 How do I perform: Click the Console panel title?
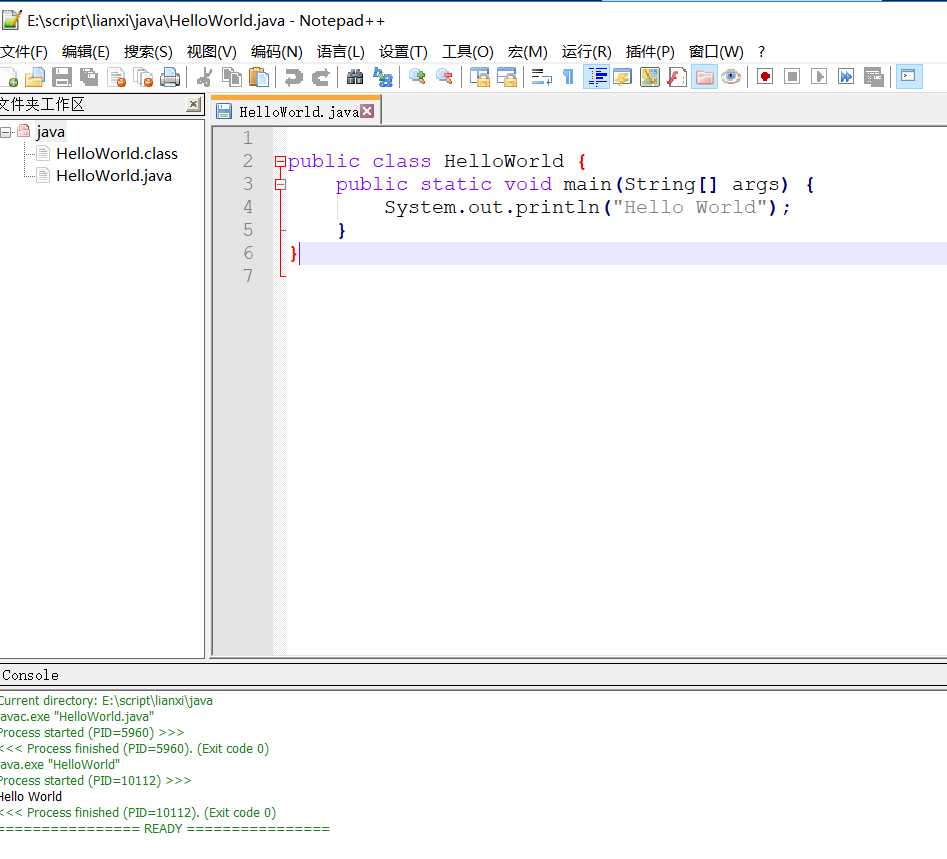point(30,675)
